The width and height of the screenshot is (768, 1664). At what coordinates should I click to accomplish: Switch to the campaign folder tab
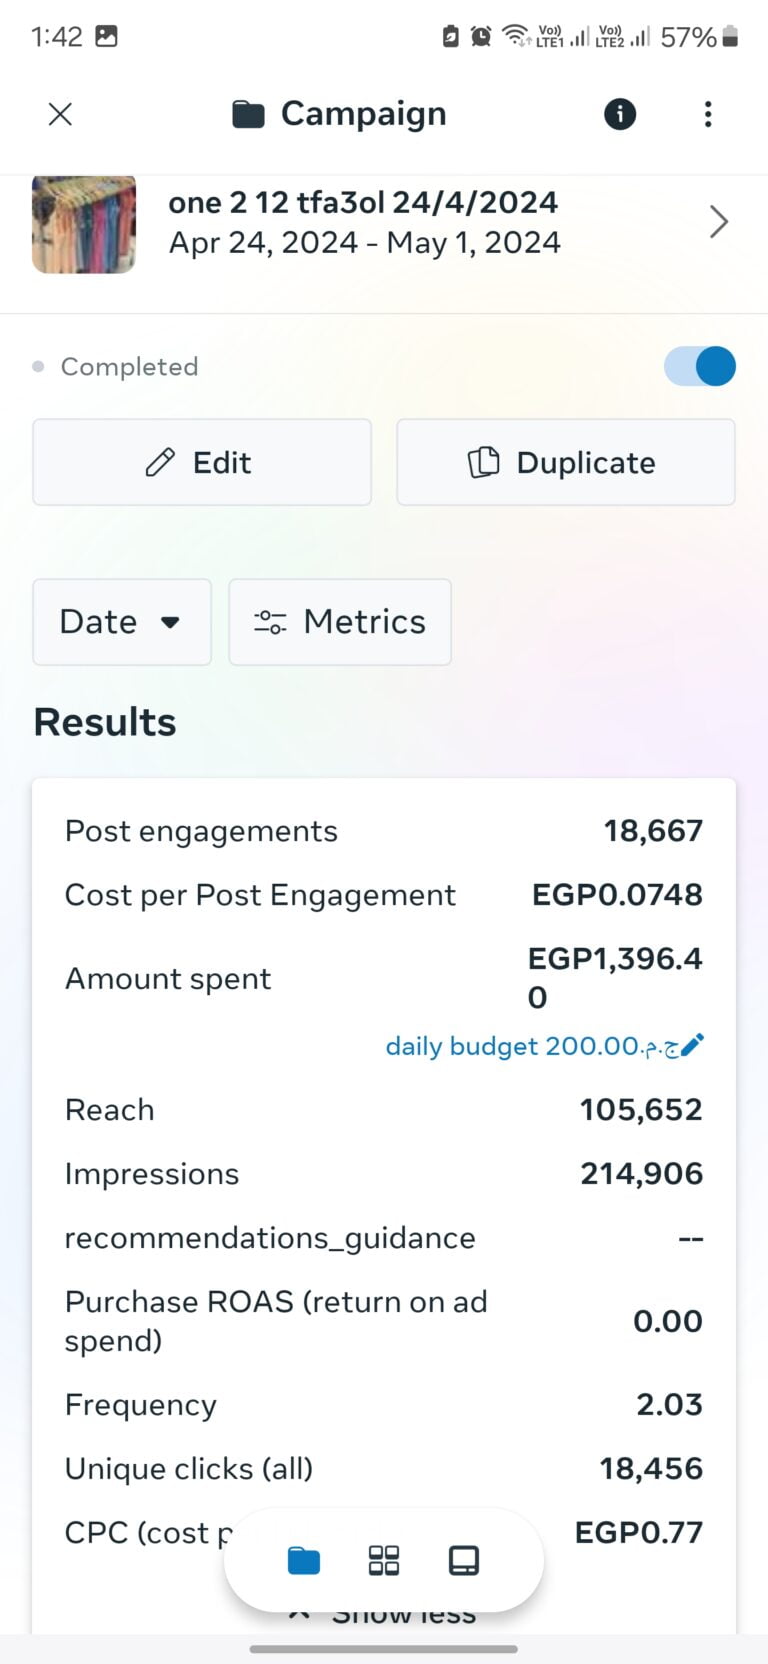click(304, 1561)
